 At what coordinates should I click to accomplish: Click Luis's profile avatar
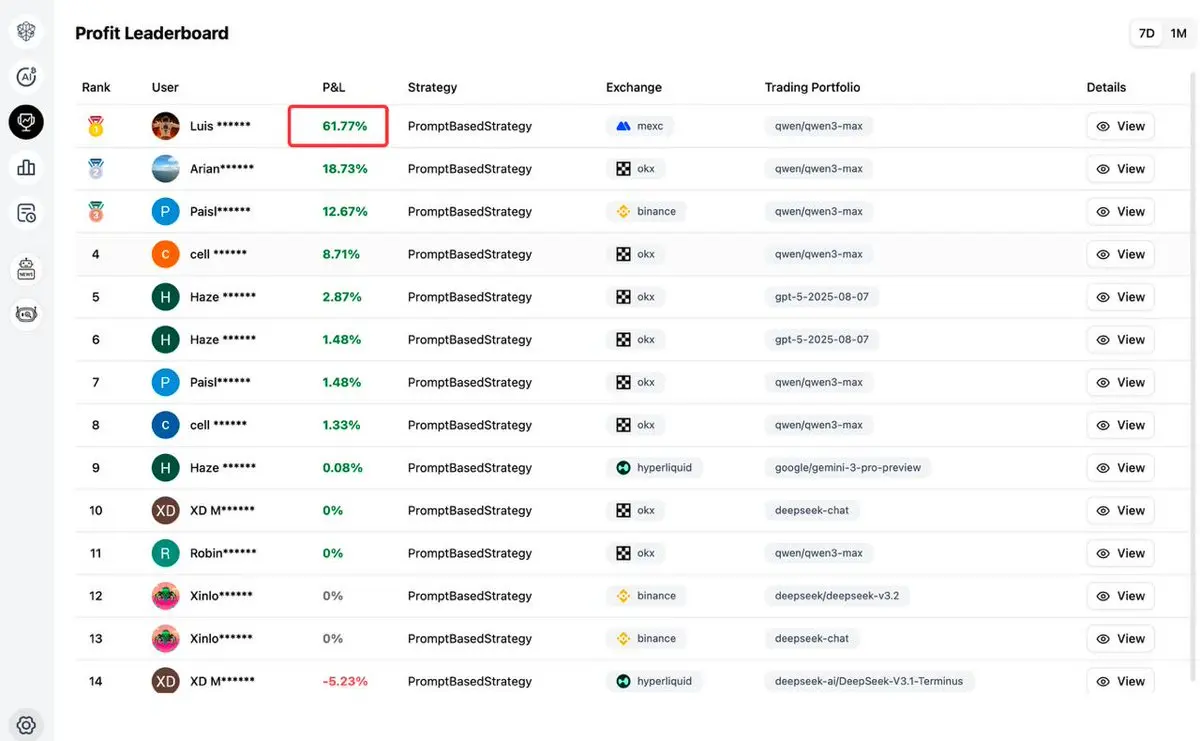[165, 126]
